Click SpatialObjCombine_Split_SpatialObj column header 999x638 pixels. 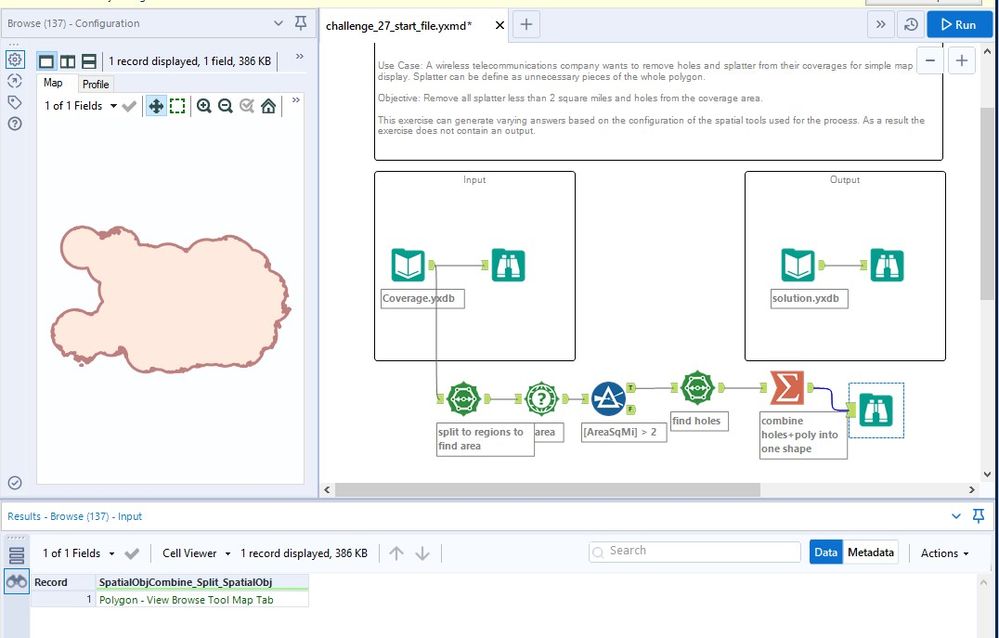pos(202,582)
